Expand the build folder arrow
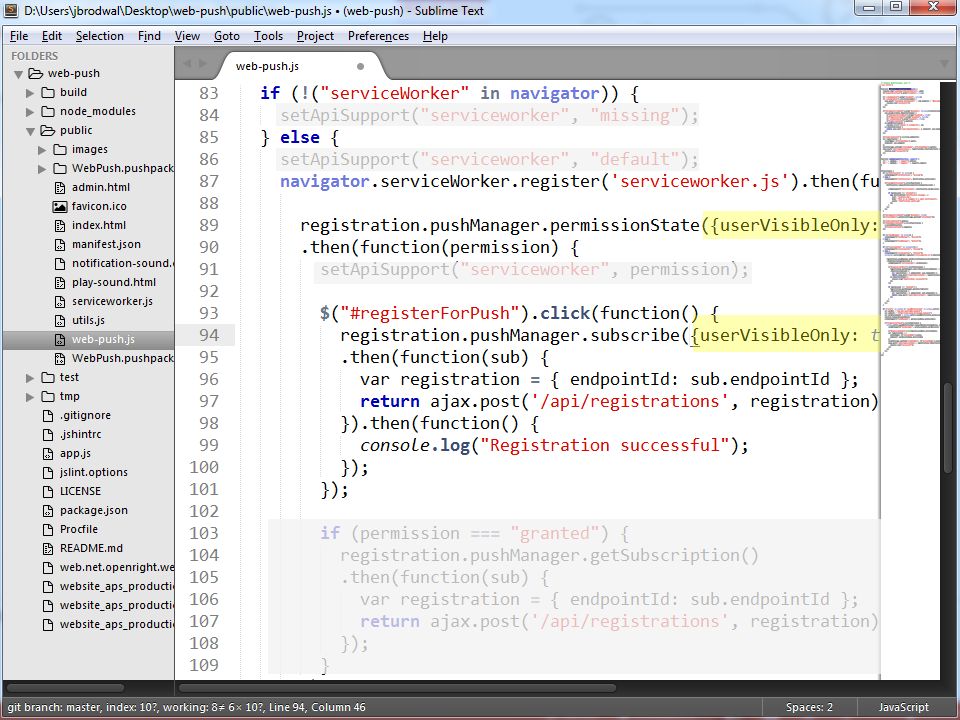The image size is (960, 720). 30,93
